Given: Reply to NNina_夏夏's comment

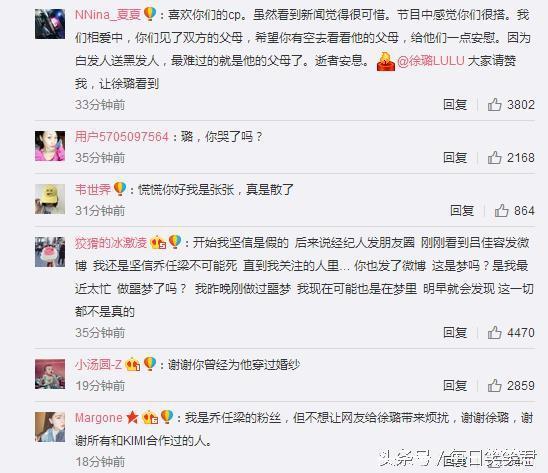Looking at the screenshot, I should pos(455,105).
